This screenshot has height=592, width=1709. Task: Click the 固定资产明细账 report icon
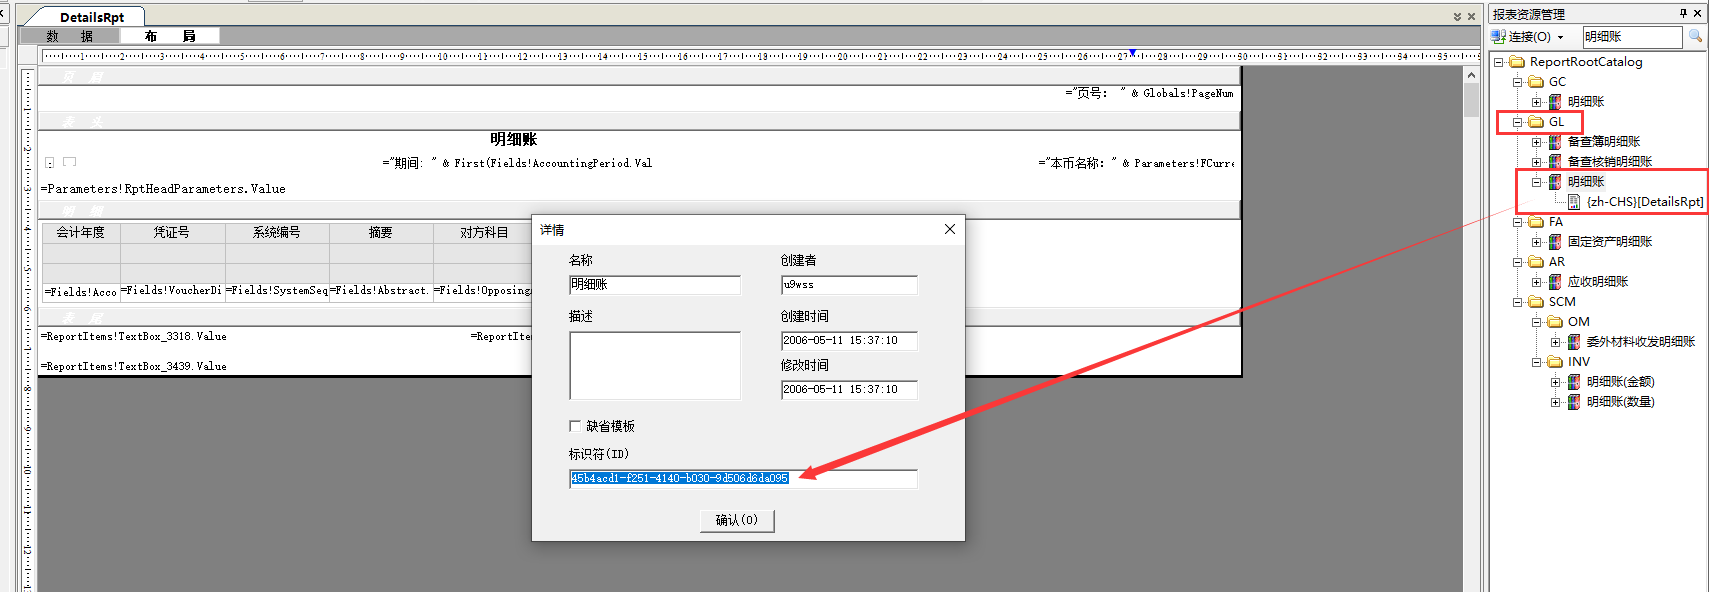(1555, 241)
